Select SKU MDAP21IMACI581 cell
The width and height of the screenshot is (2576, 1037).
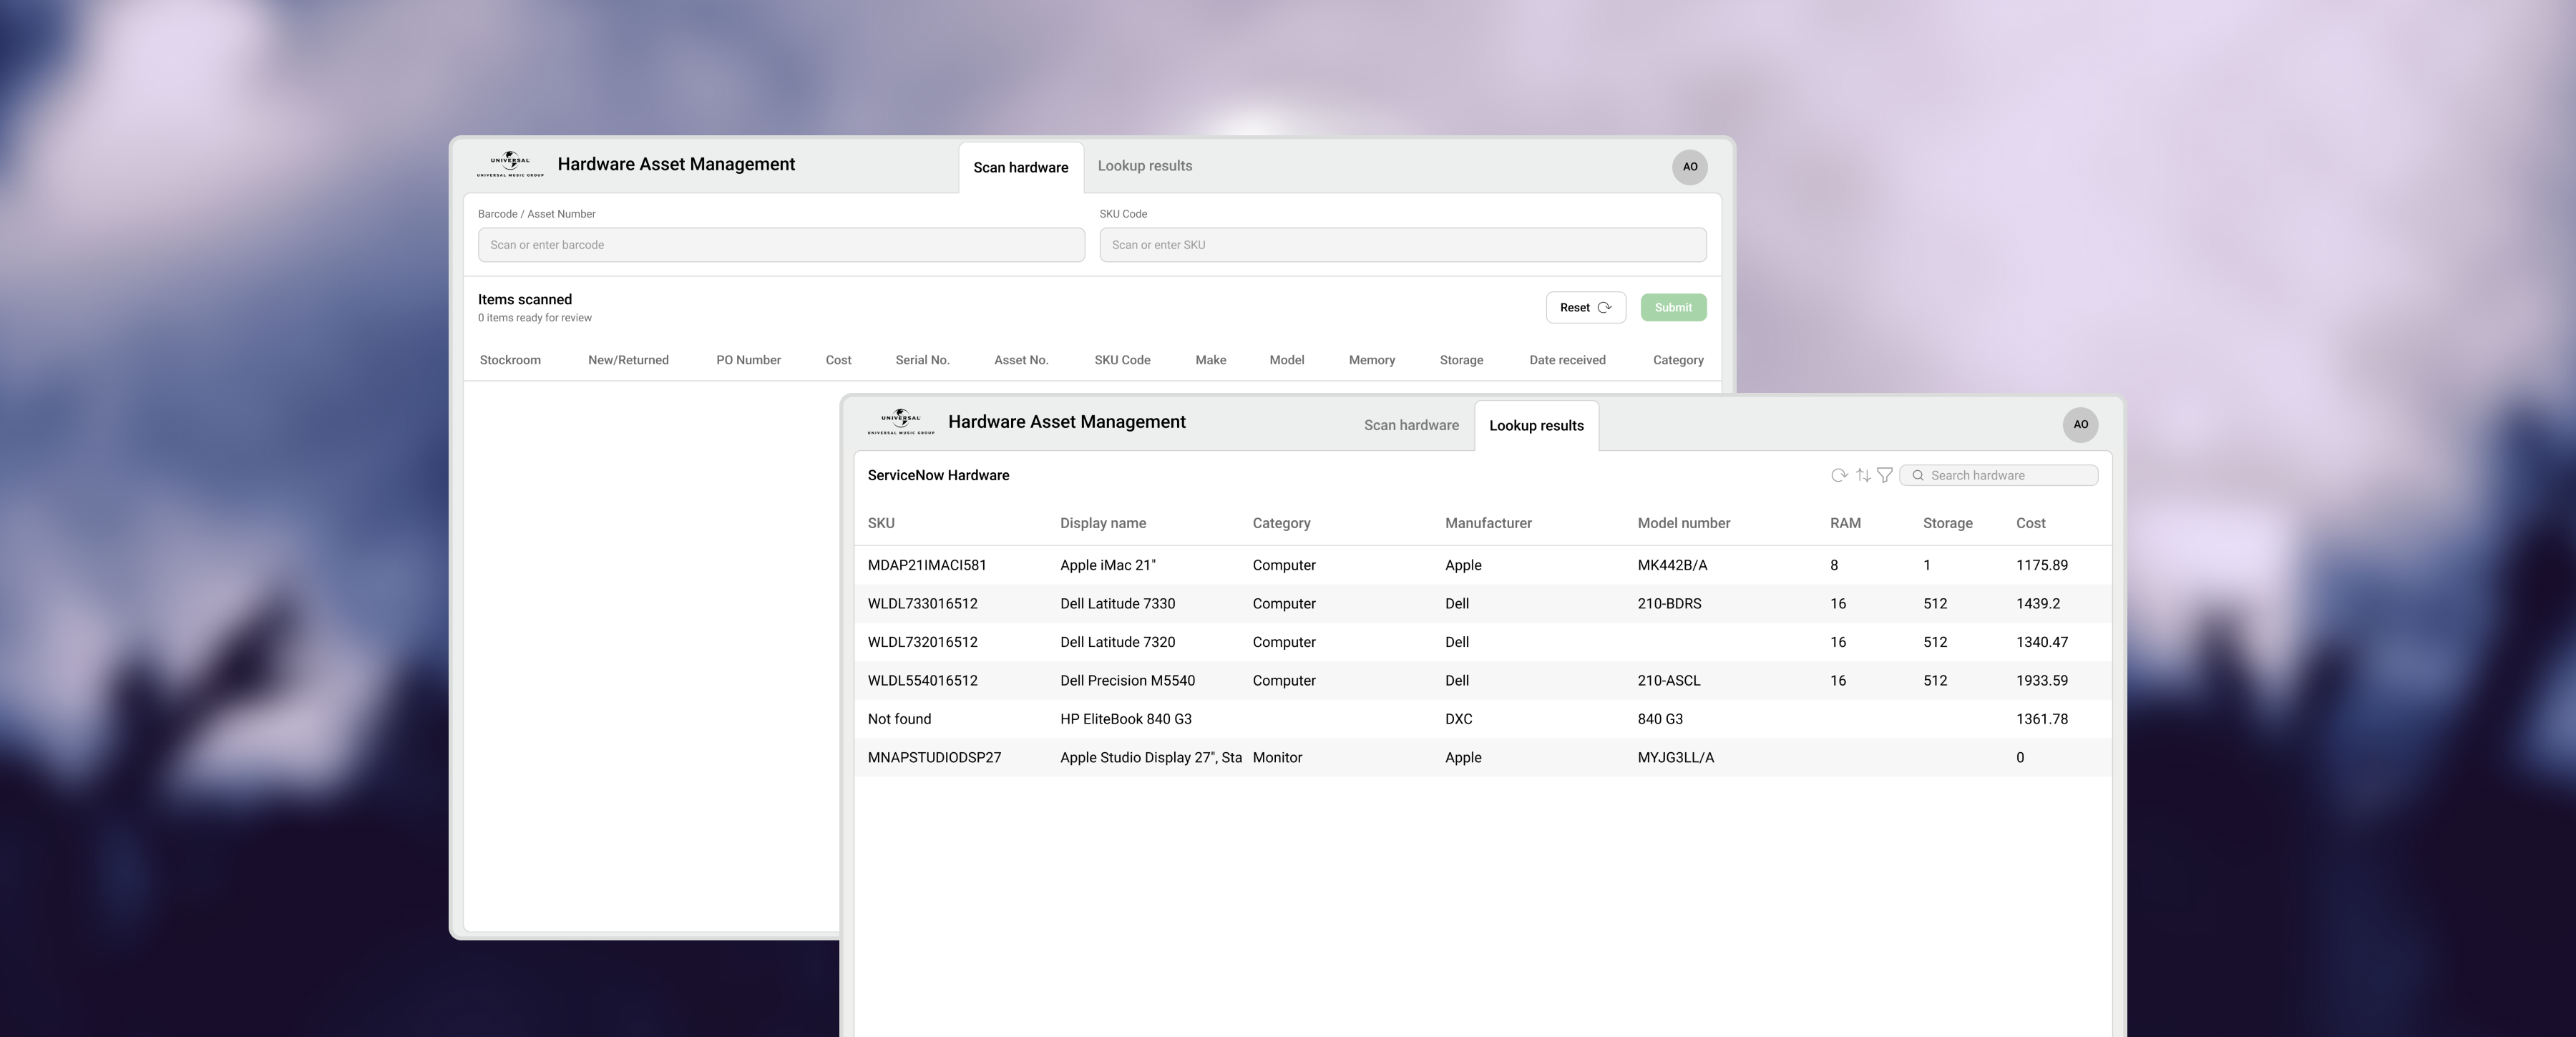pos(927,565)
